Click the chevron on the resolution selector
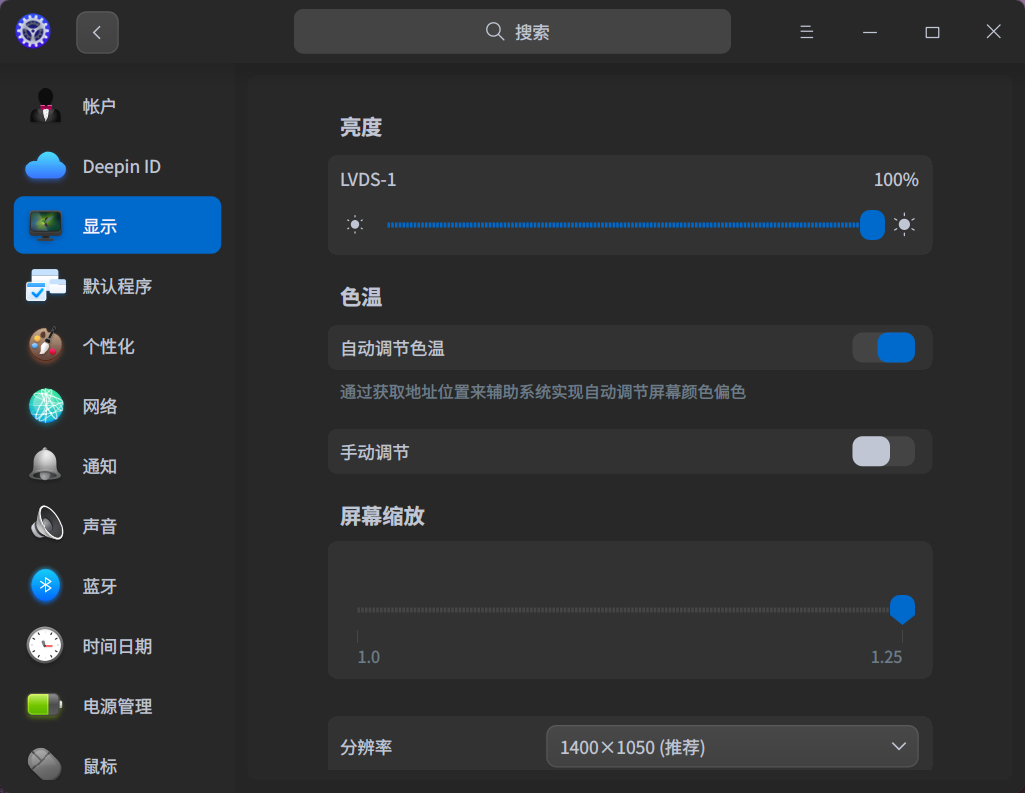This screenshot has width=1025, height=793. pos(898,746)
